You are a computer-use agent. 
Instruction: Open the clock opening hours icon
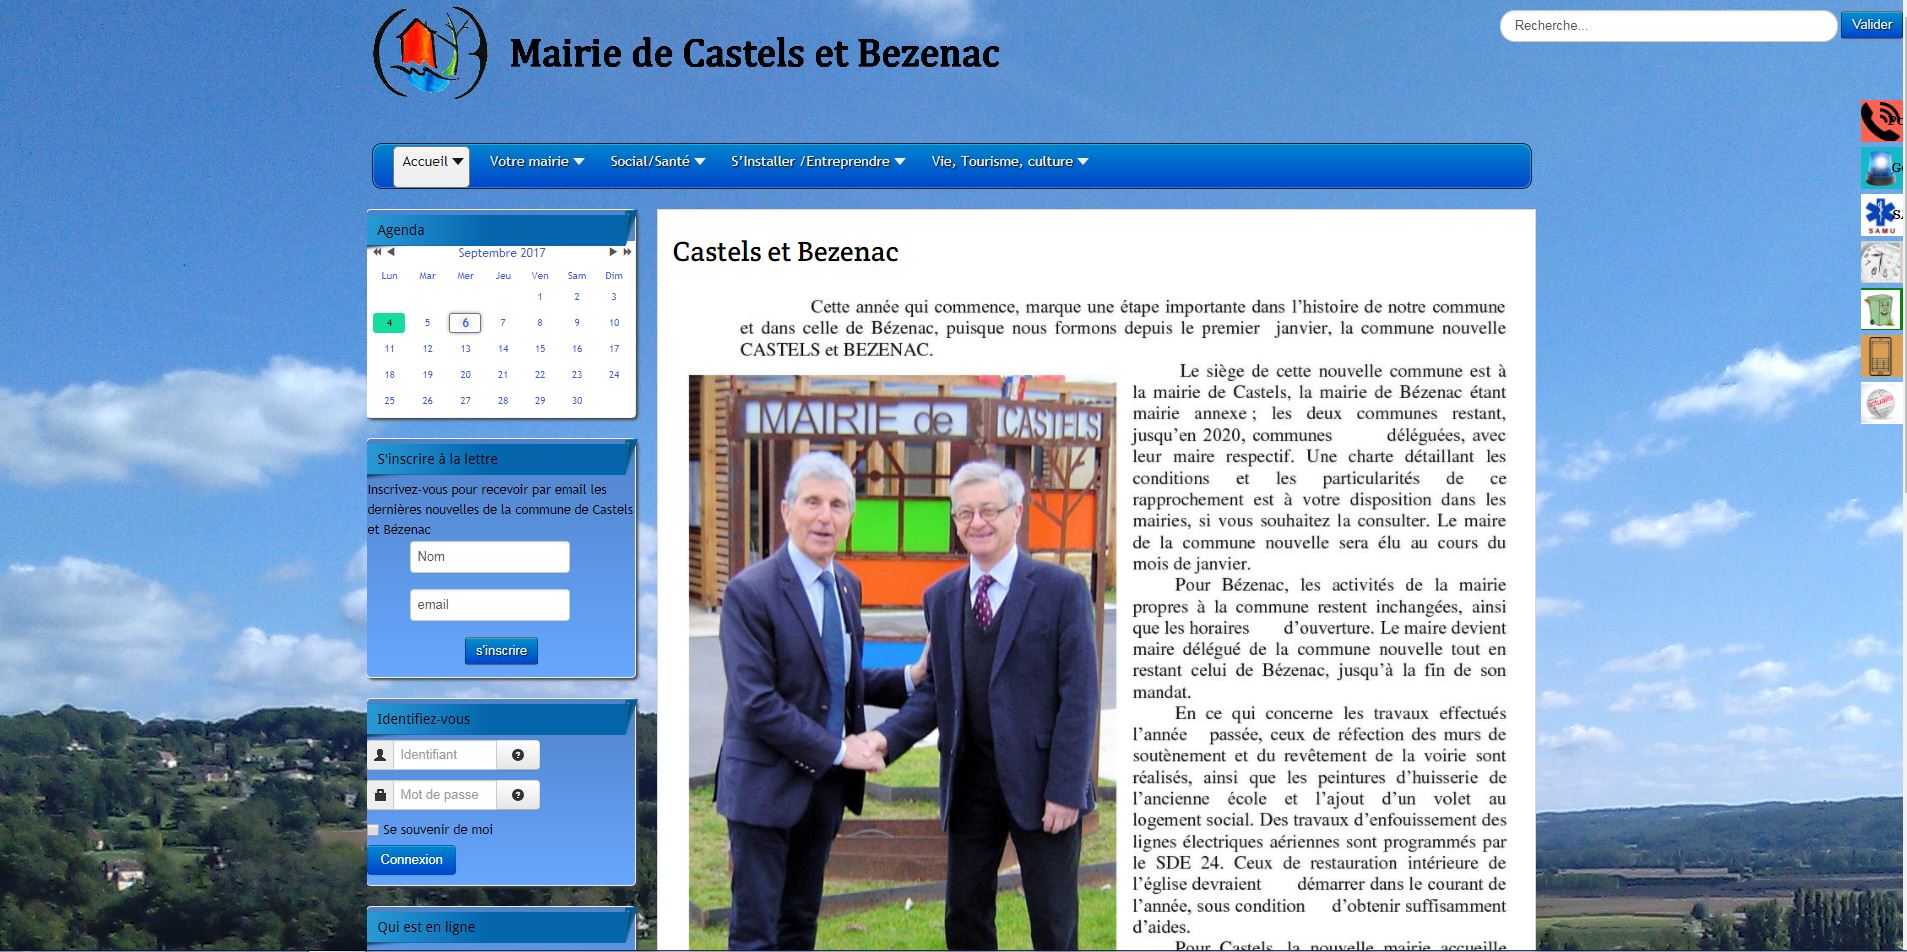pos(1880,263)
